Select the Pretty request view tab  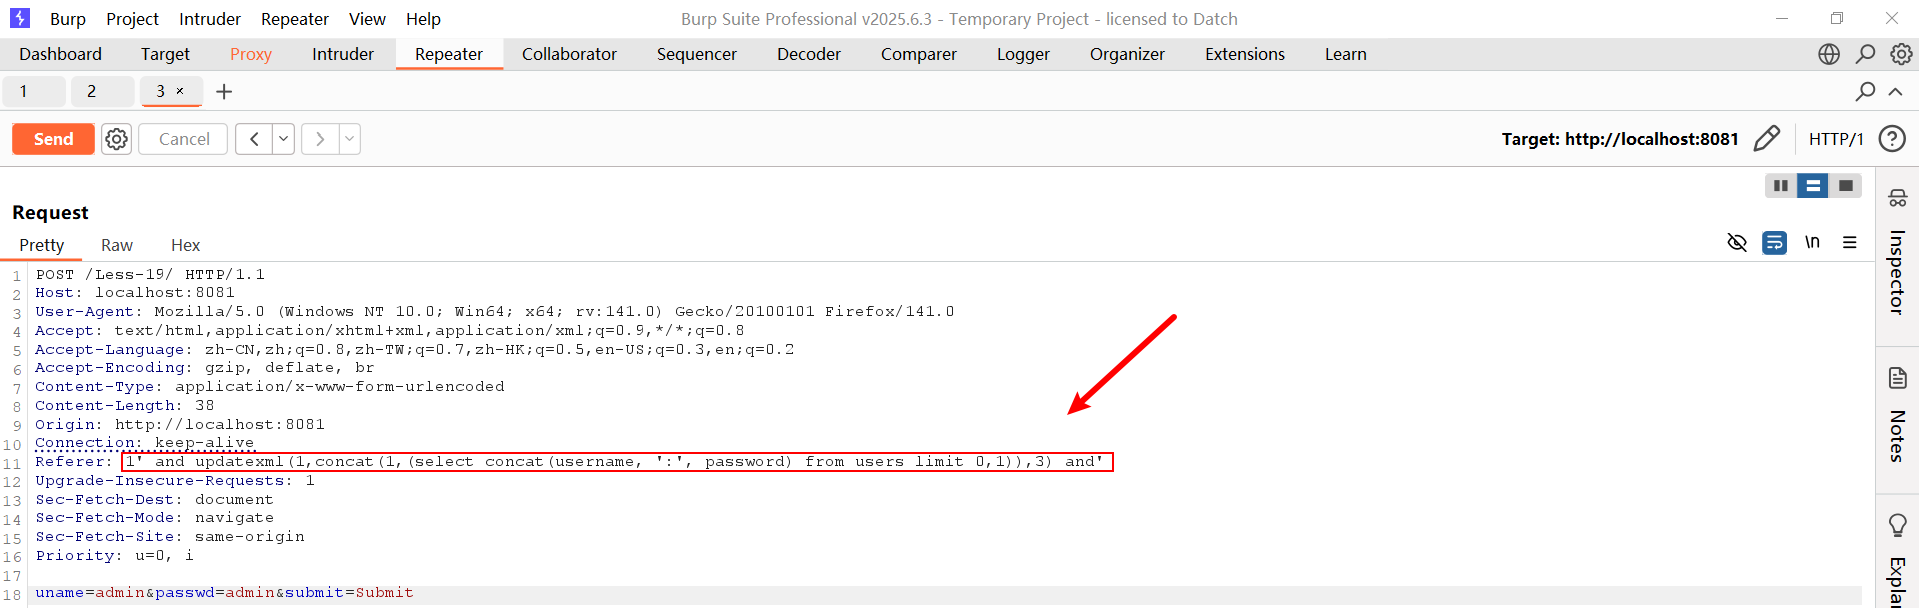(x=41, y=245)
